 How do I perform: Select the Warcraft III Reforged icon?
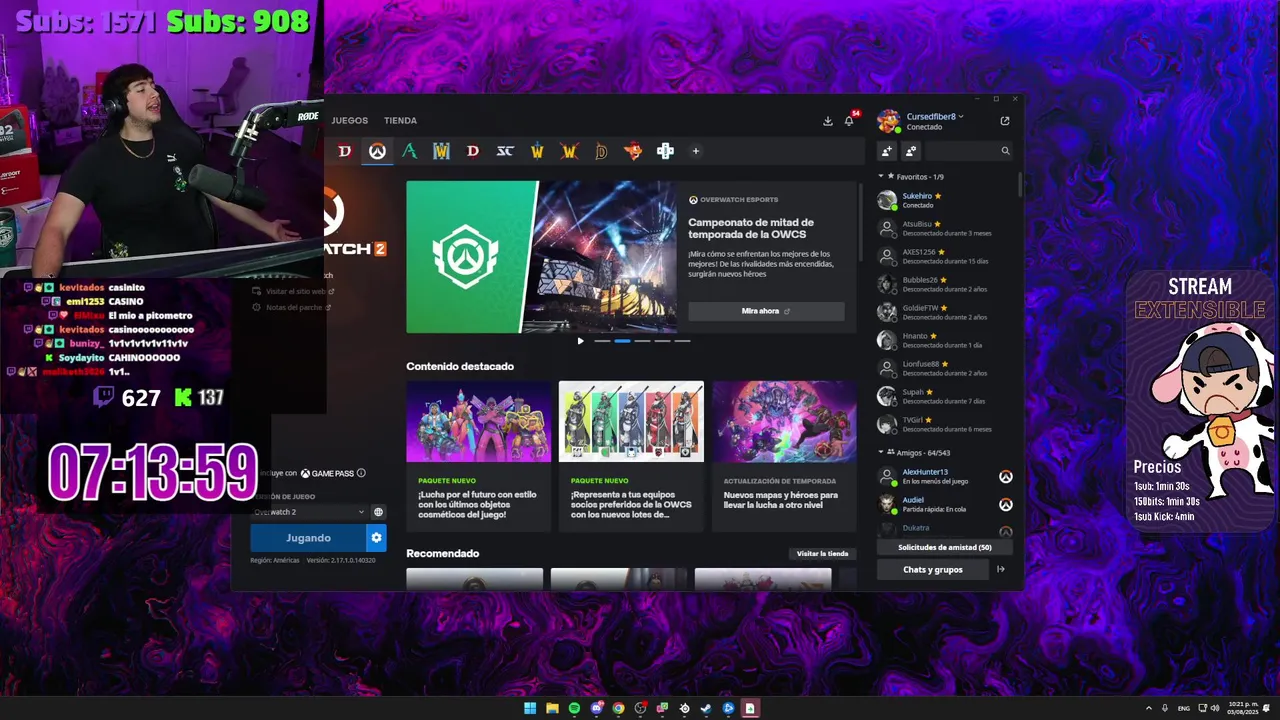click(441, 151)
